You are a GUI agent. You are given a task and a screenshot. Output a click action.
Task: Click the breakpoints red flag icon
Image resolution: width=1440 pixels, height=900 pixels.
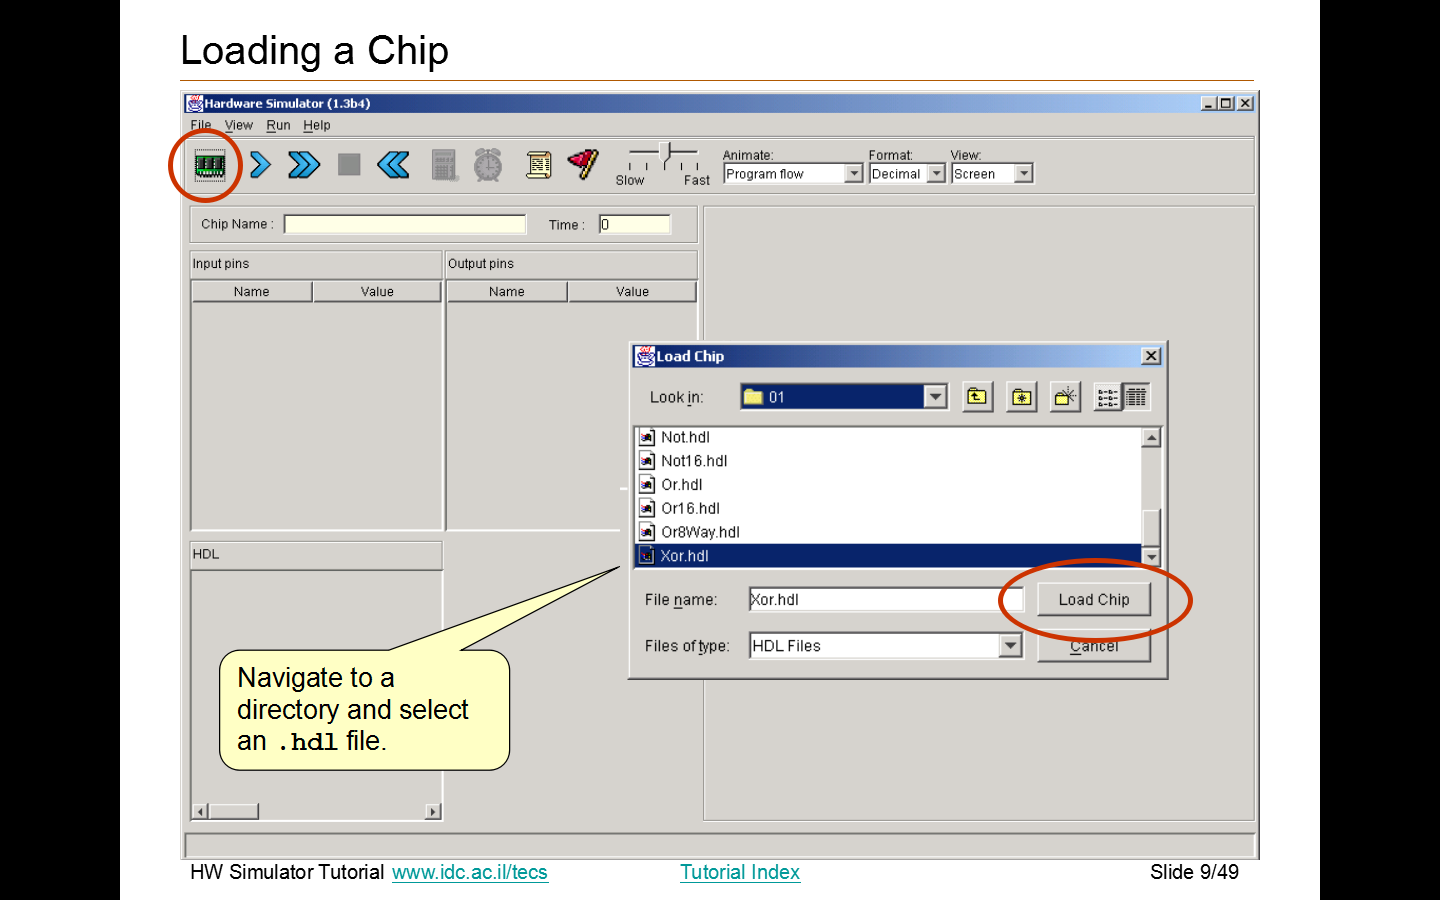tap(583, 164)
